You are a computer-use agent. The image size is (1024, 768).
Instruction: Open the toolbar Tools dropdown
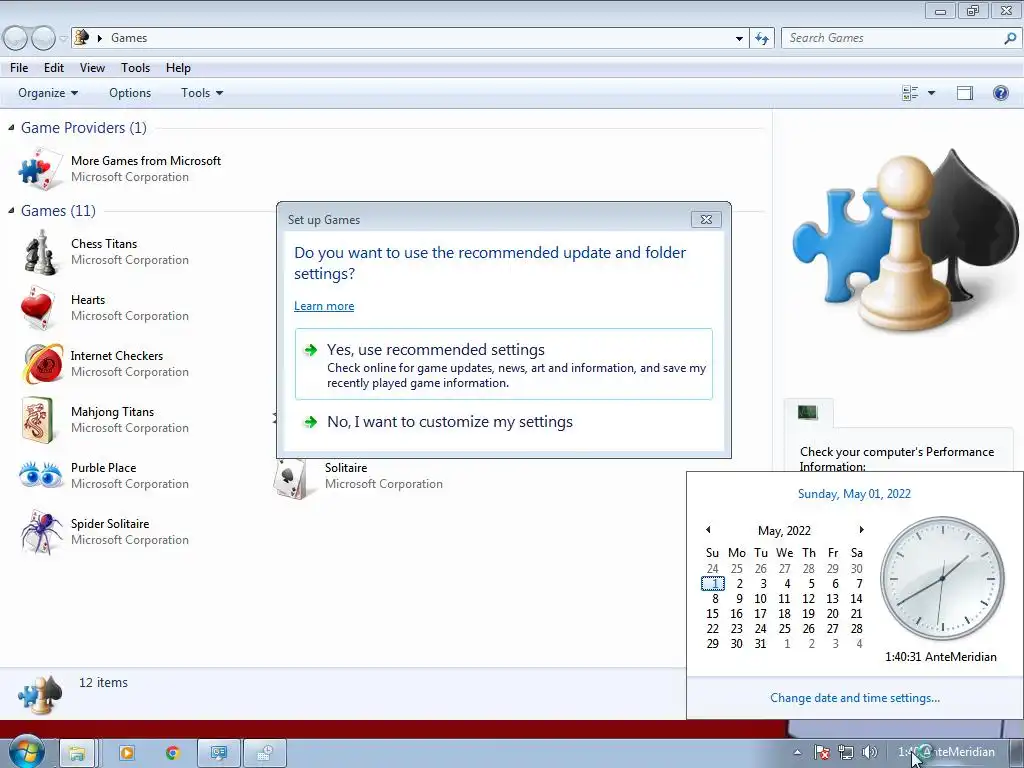click(202, 93)
